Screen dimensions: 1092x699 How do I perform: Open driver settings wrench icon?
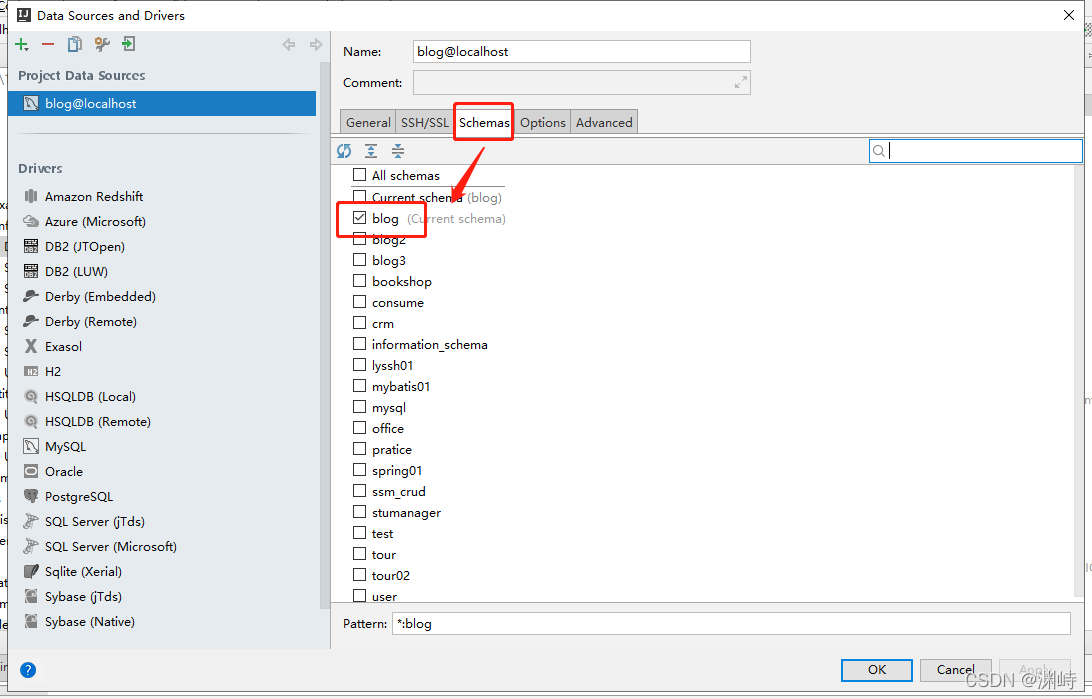pos(102,45)
